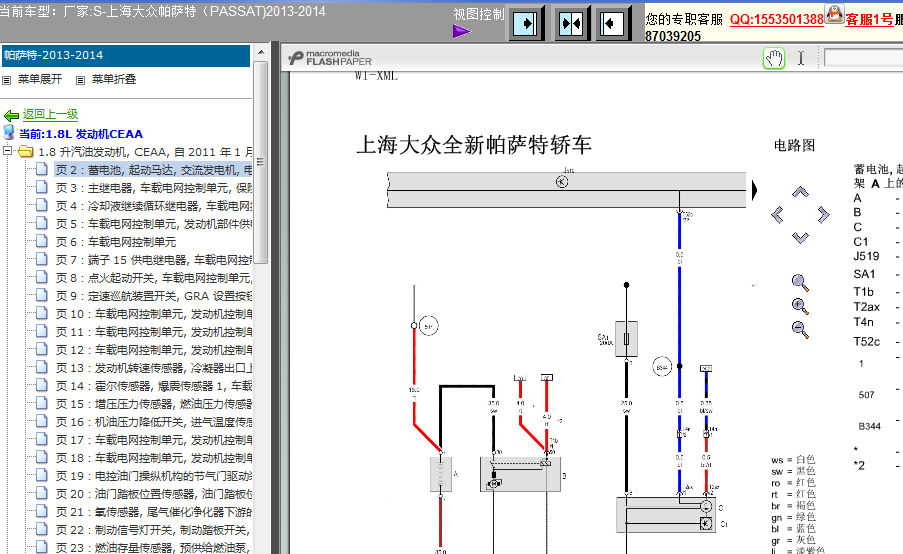Click 菜单折叠 to collapse the menu
903x554 pixels.
click(x=114, y=79)
